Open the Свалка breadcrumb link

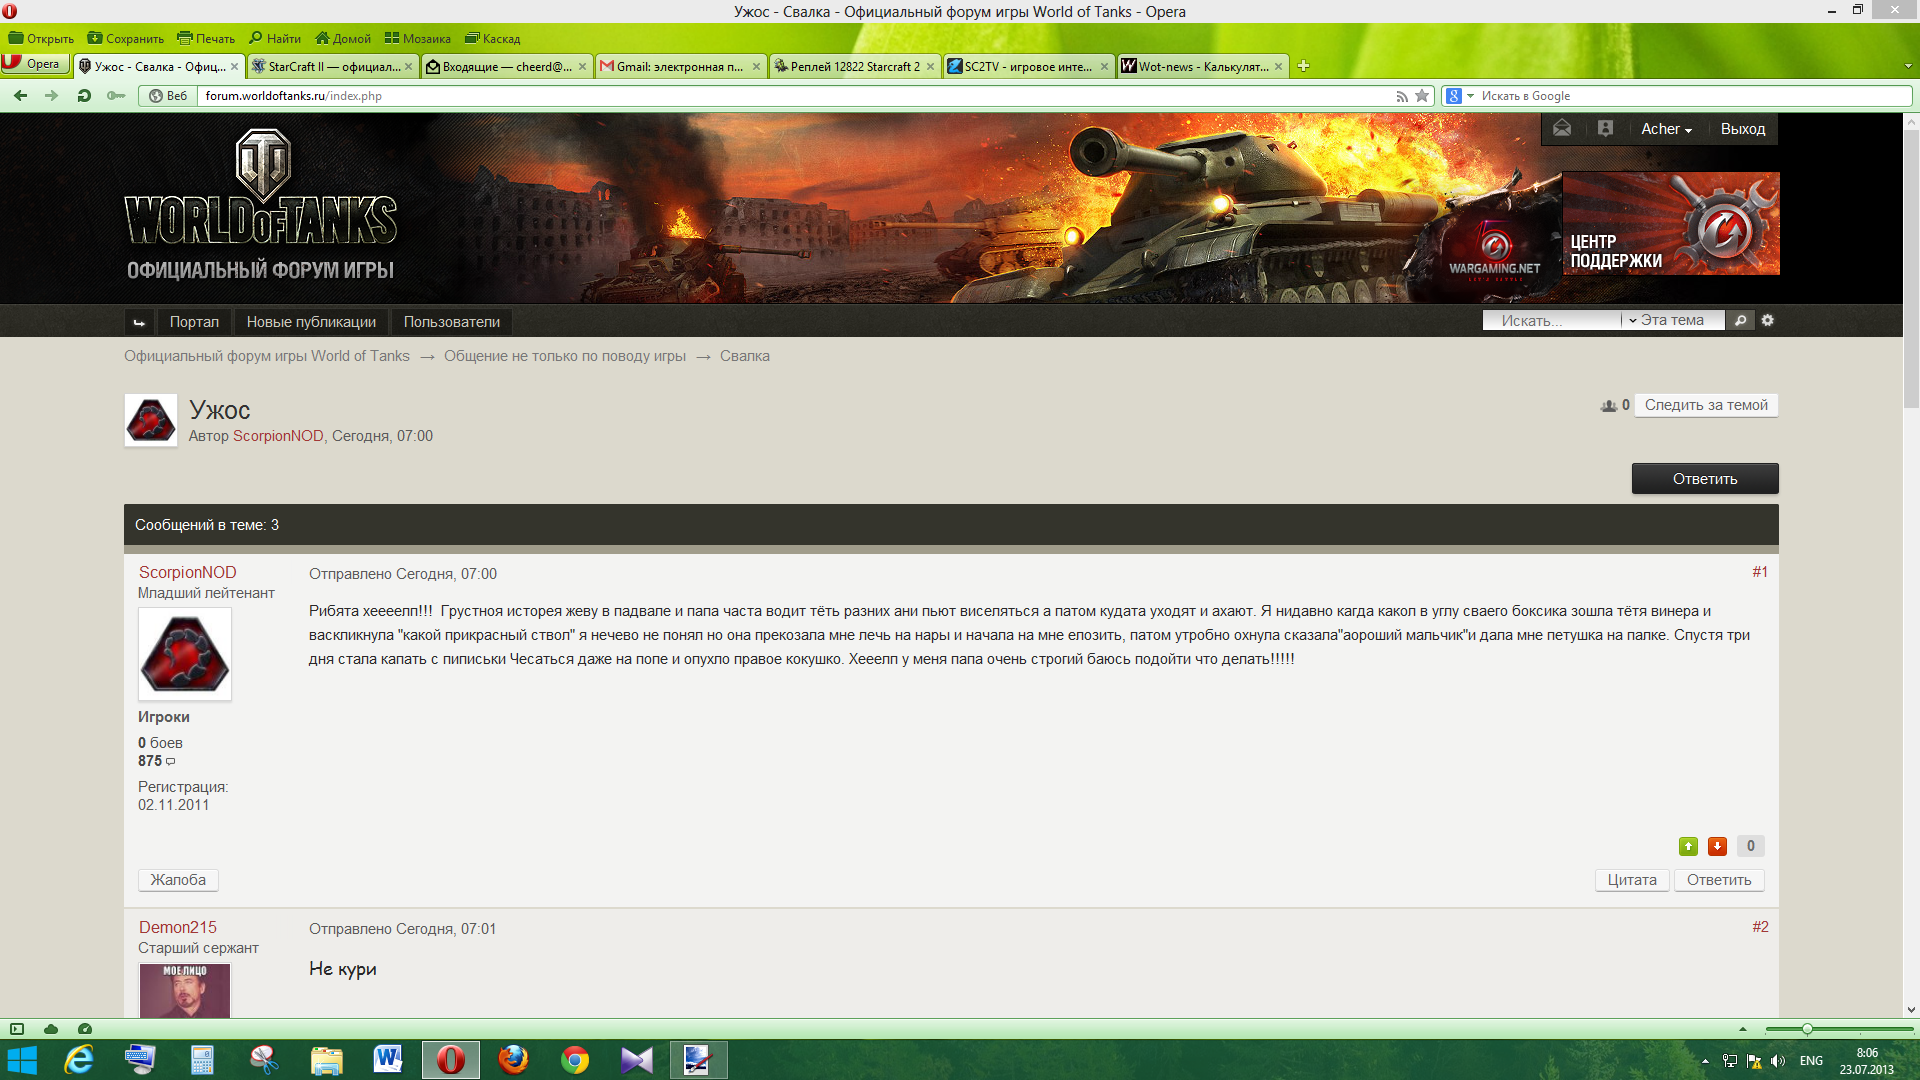[x=745, y=356]
